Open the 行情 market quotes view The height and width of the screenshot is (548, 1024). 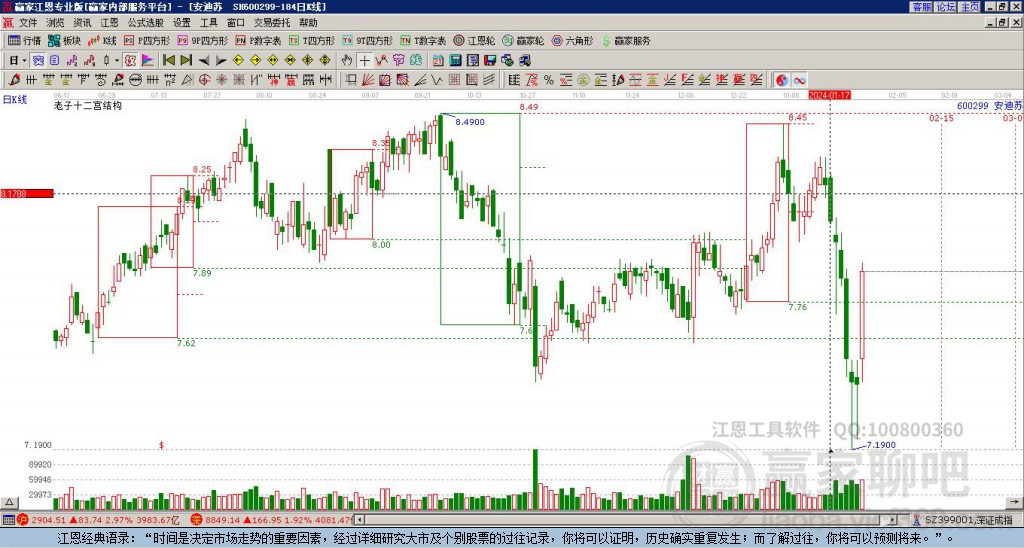[x=24, y=40]
